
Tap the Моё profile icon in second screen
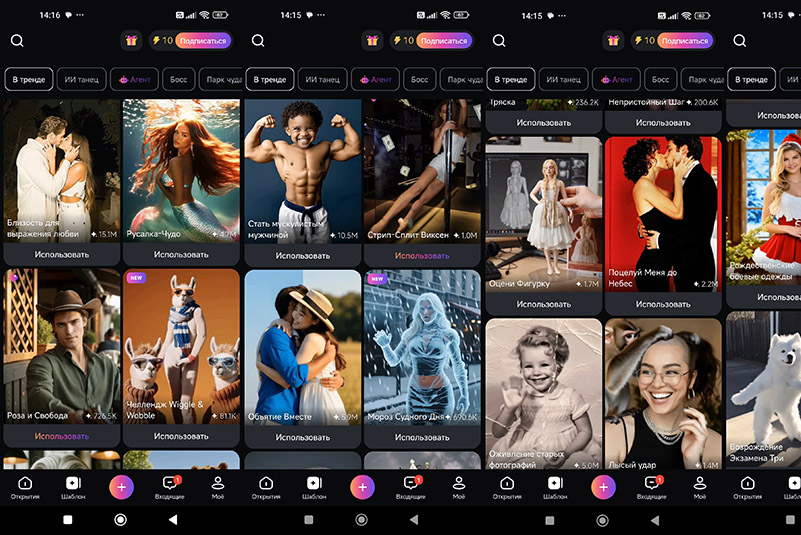[458, 486]
